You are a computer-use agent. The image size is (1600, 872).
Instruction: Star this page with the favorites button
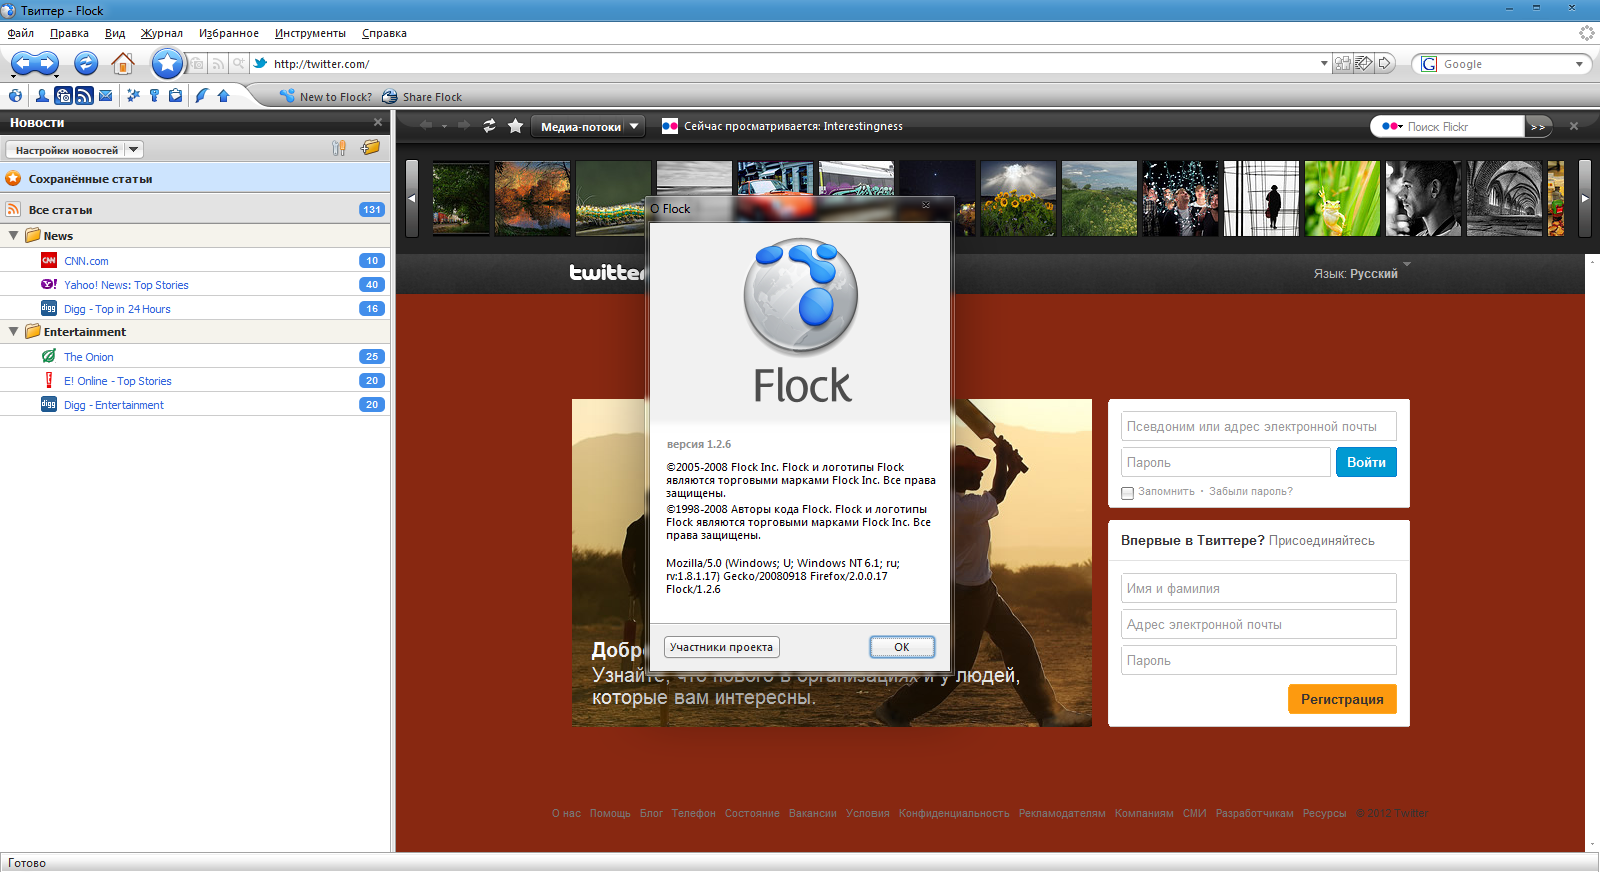pos(168,64)
